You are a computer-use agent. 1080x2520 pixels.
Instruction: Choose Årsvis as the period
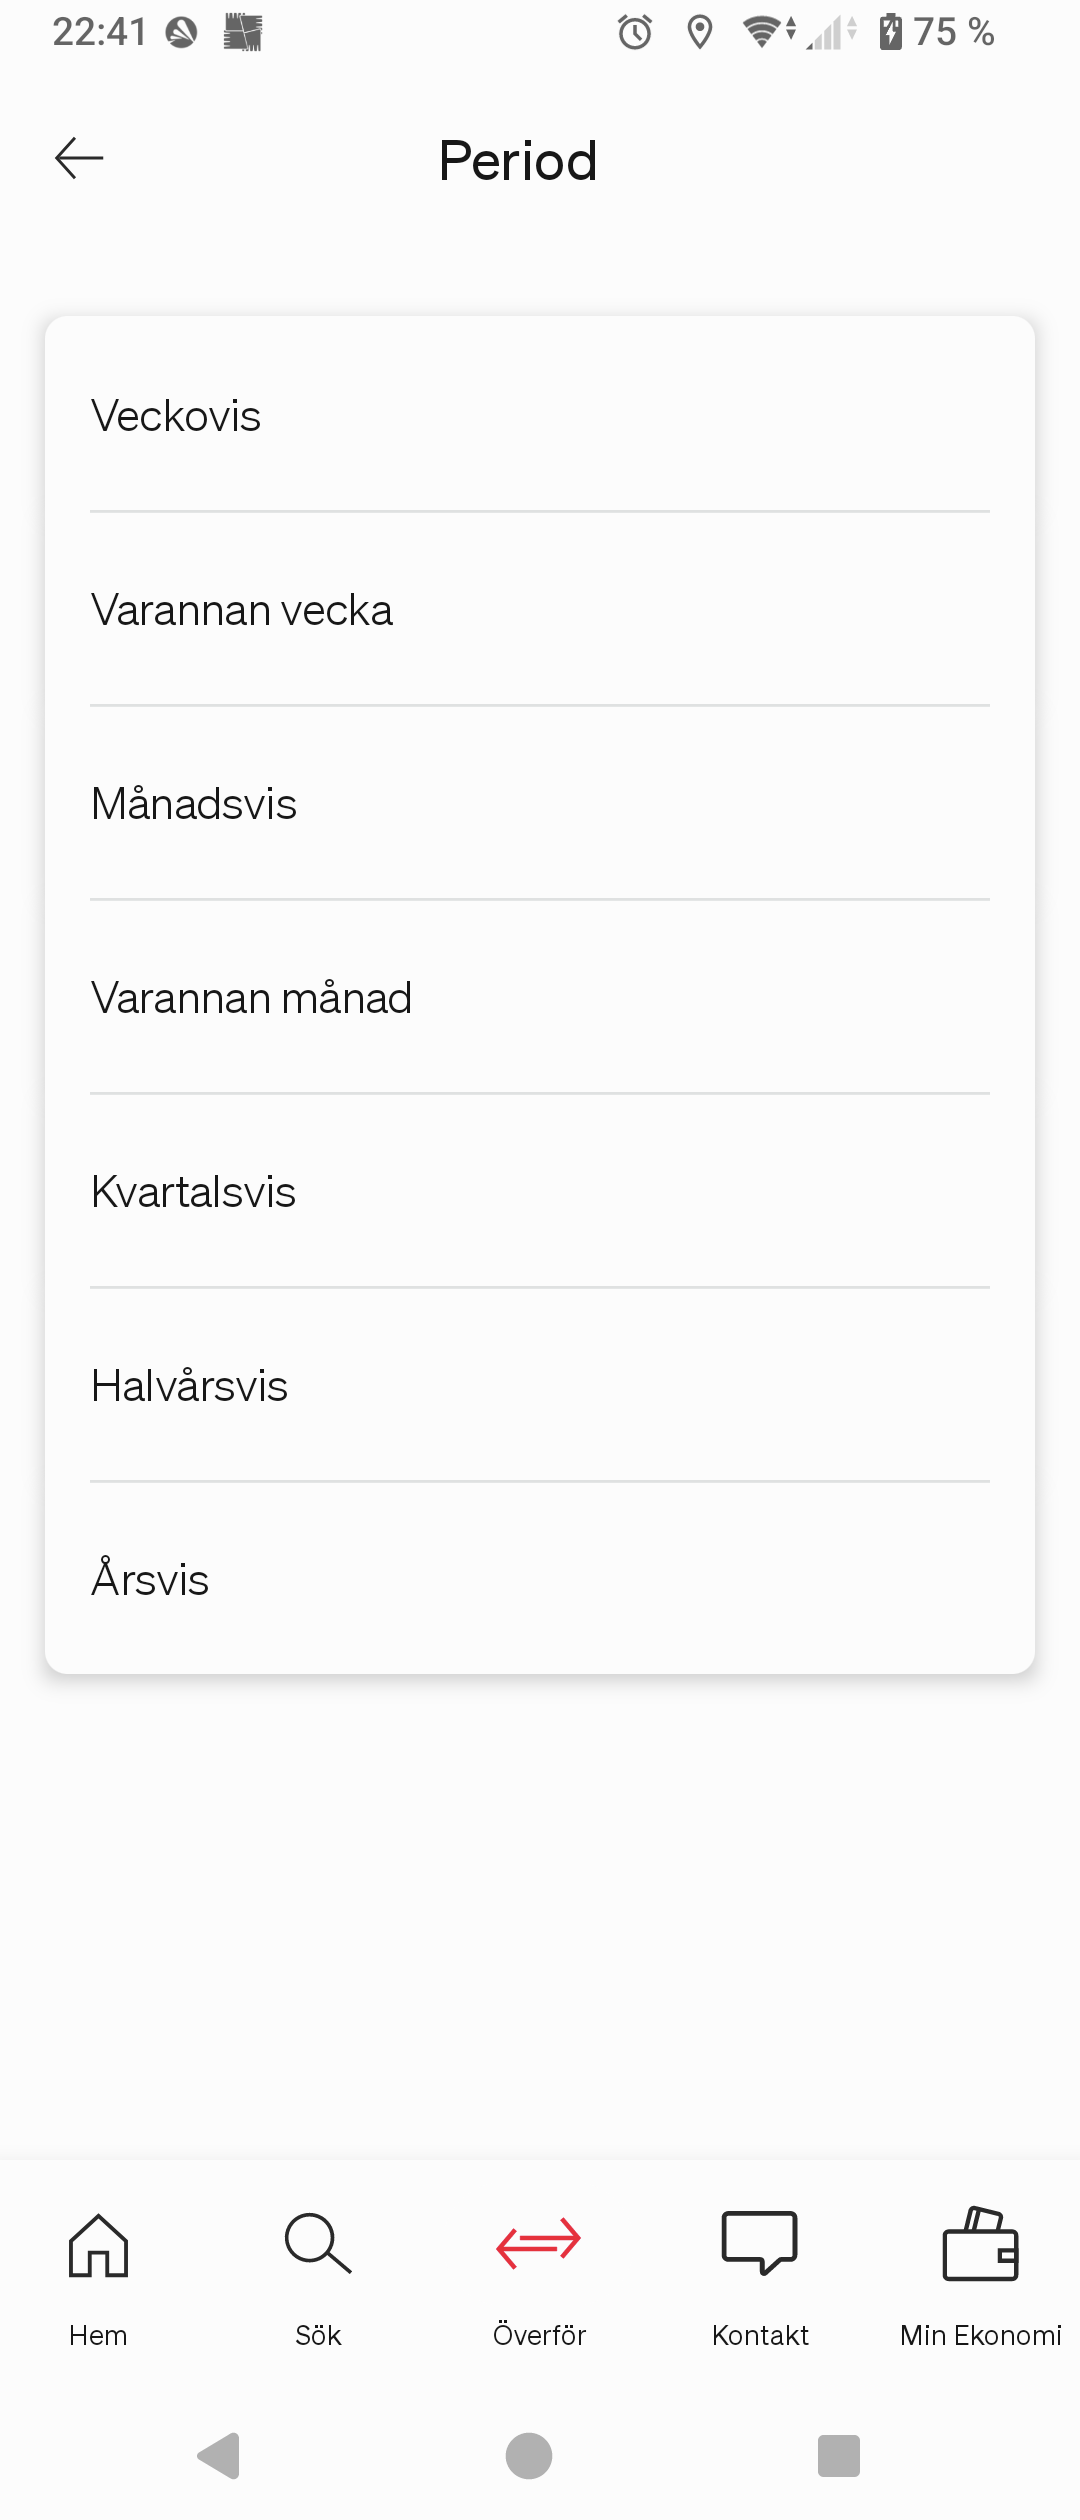(x=540, y=1580)
